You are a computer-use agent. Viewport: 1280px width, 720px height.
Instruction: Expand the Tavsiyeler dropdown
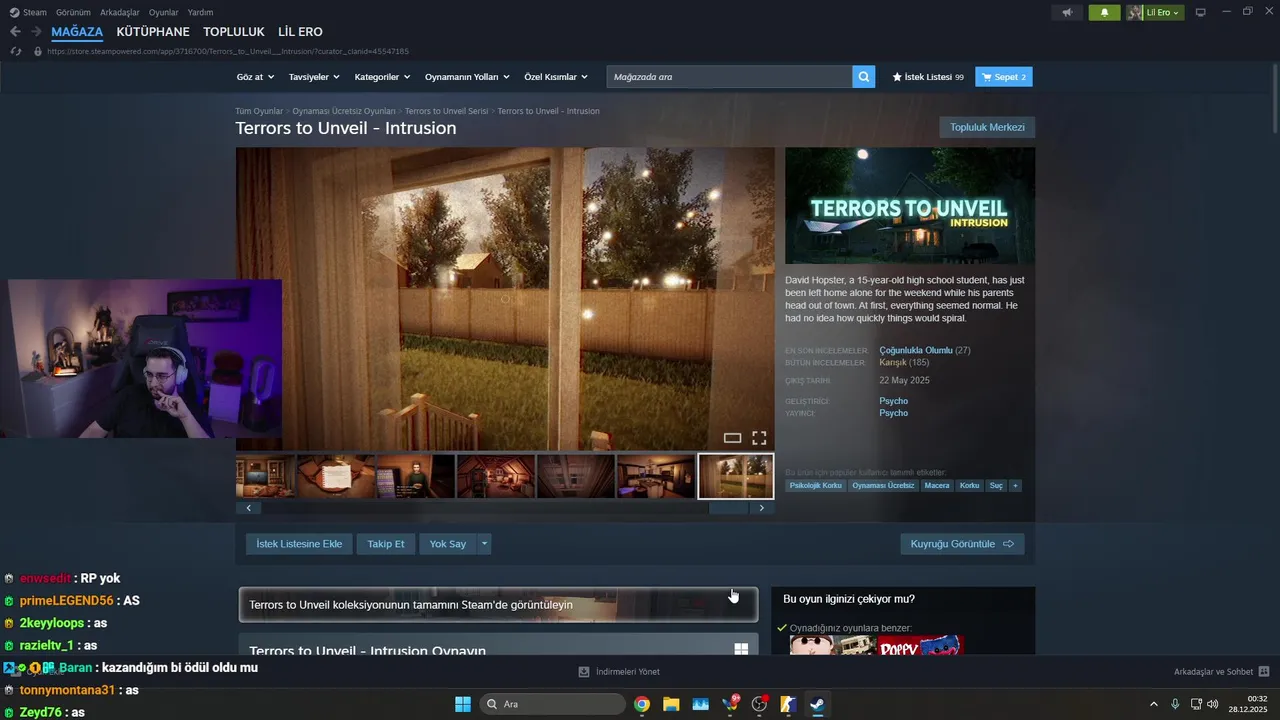coord(314,77)
